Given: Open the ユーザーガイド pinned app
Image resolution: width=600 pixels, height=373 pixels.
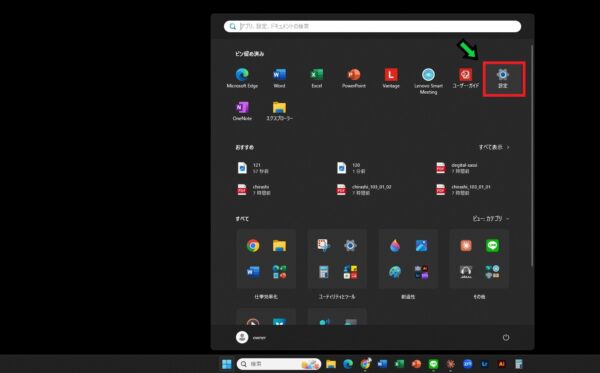Looking at the screenshot, I should pos(465,78).
